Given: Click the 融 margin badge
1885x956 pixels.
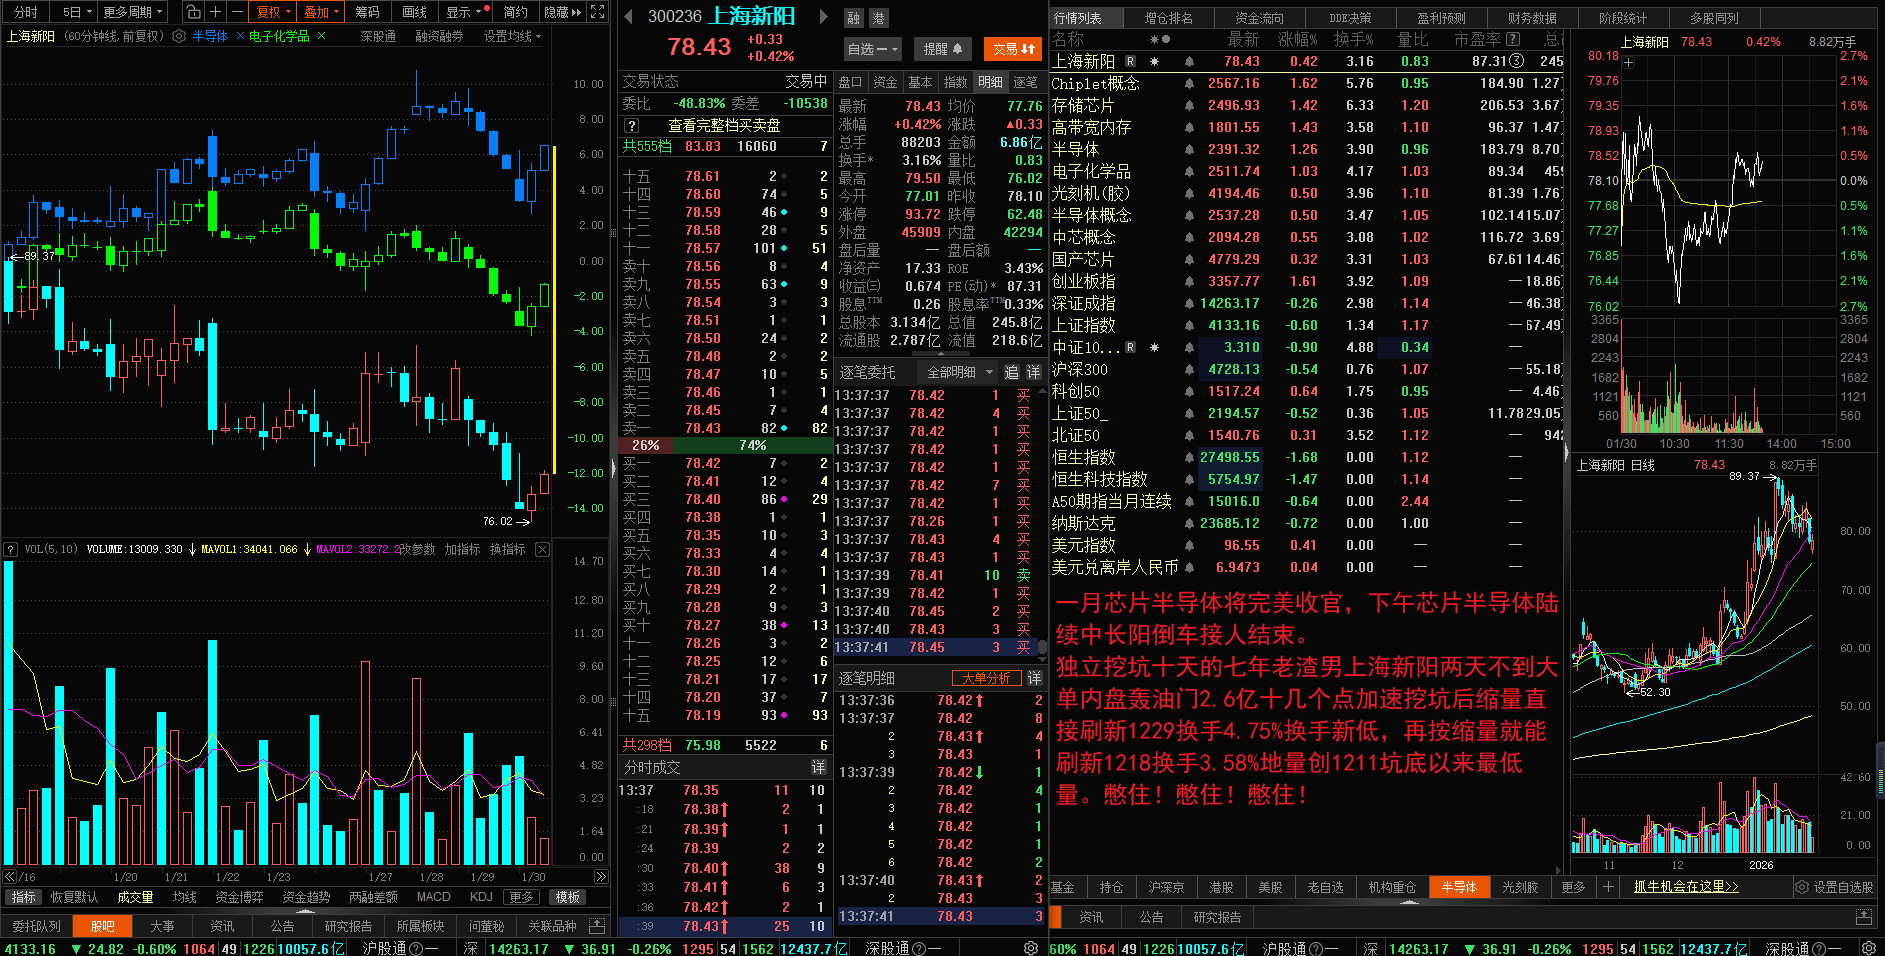Looking at the screenshot, I should [x=853, y=18].
